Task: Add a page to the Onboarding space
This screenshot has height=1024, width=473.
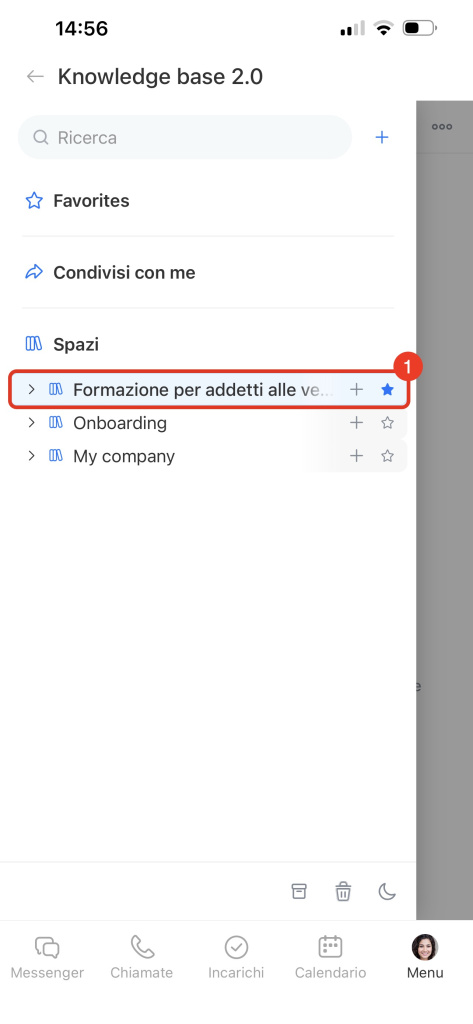Action: point(356,423)
